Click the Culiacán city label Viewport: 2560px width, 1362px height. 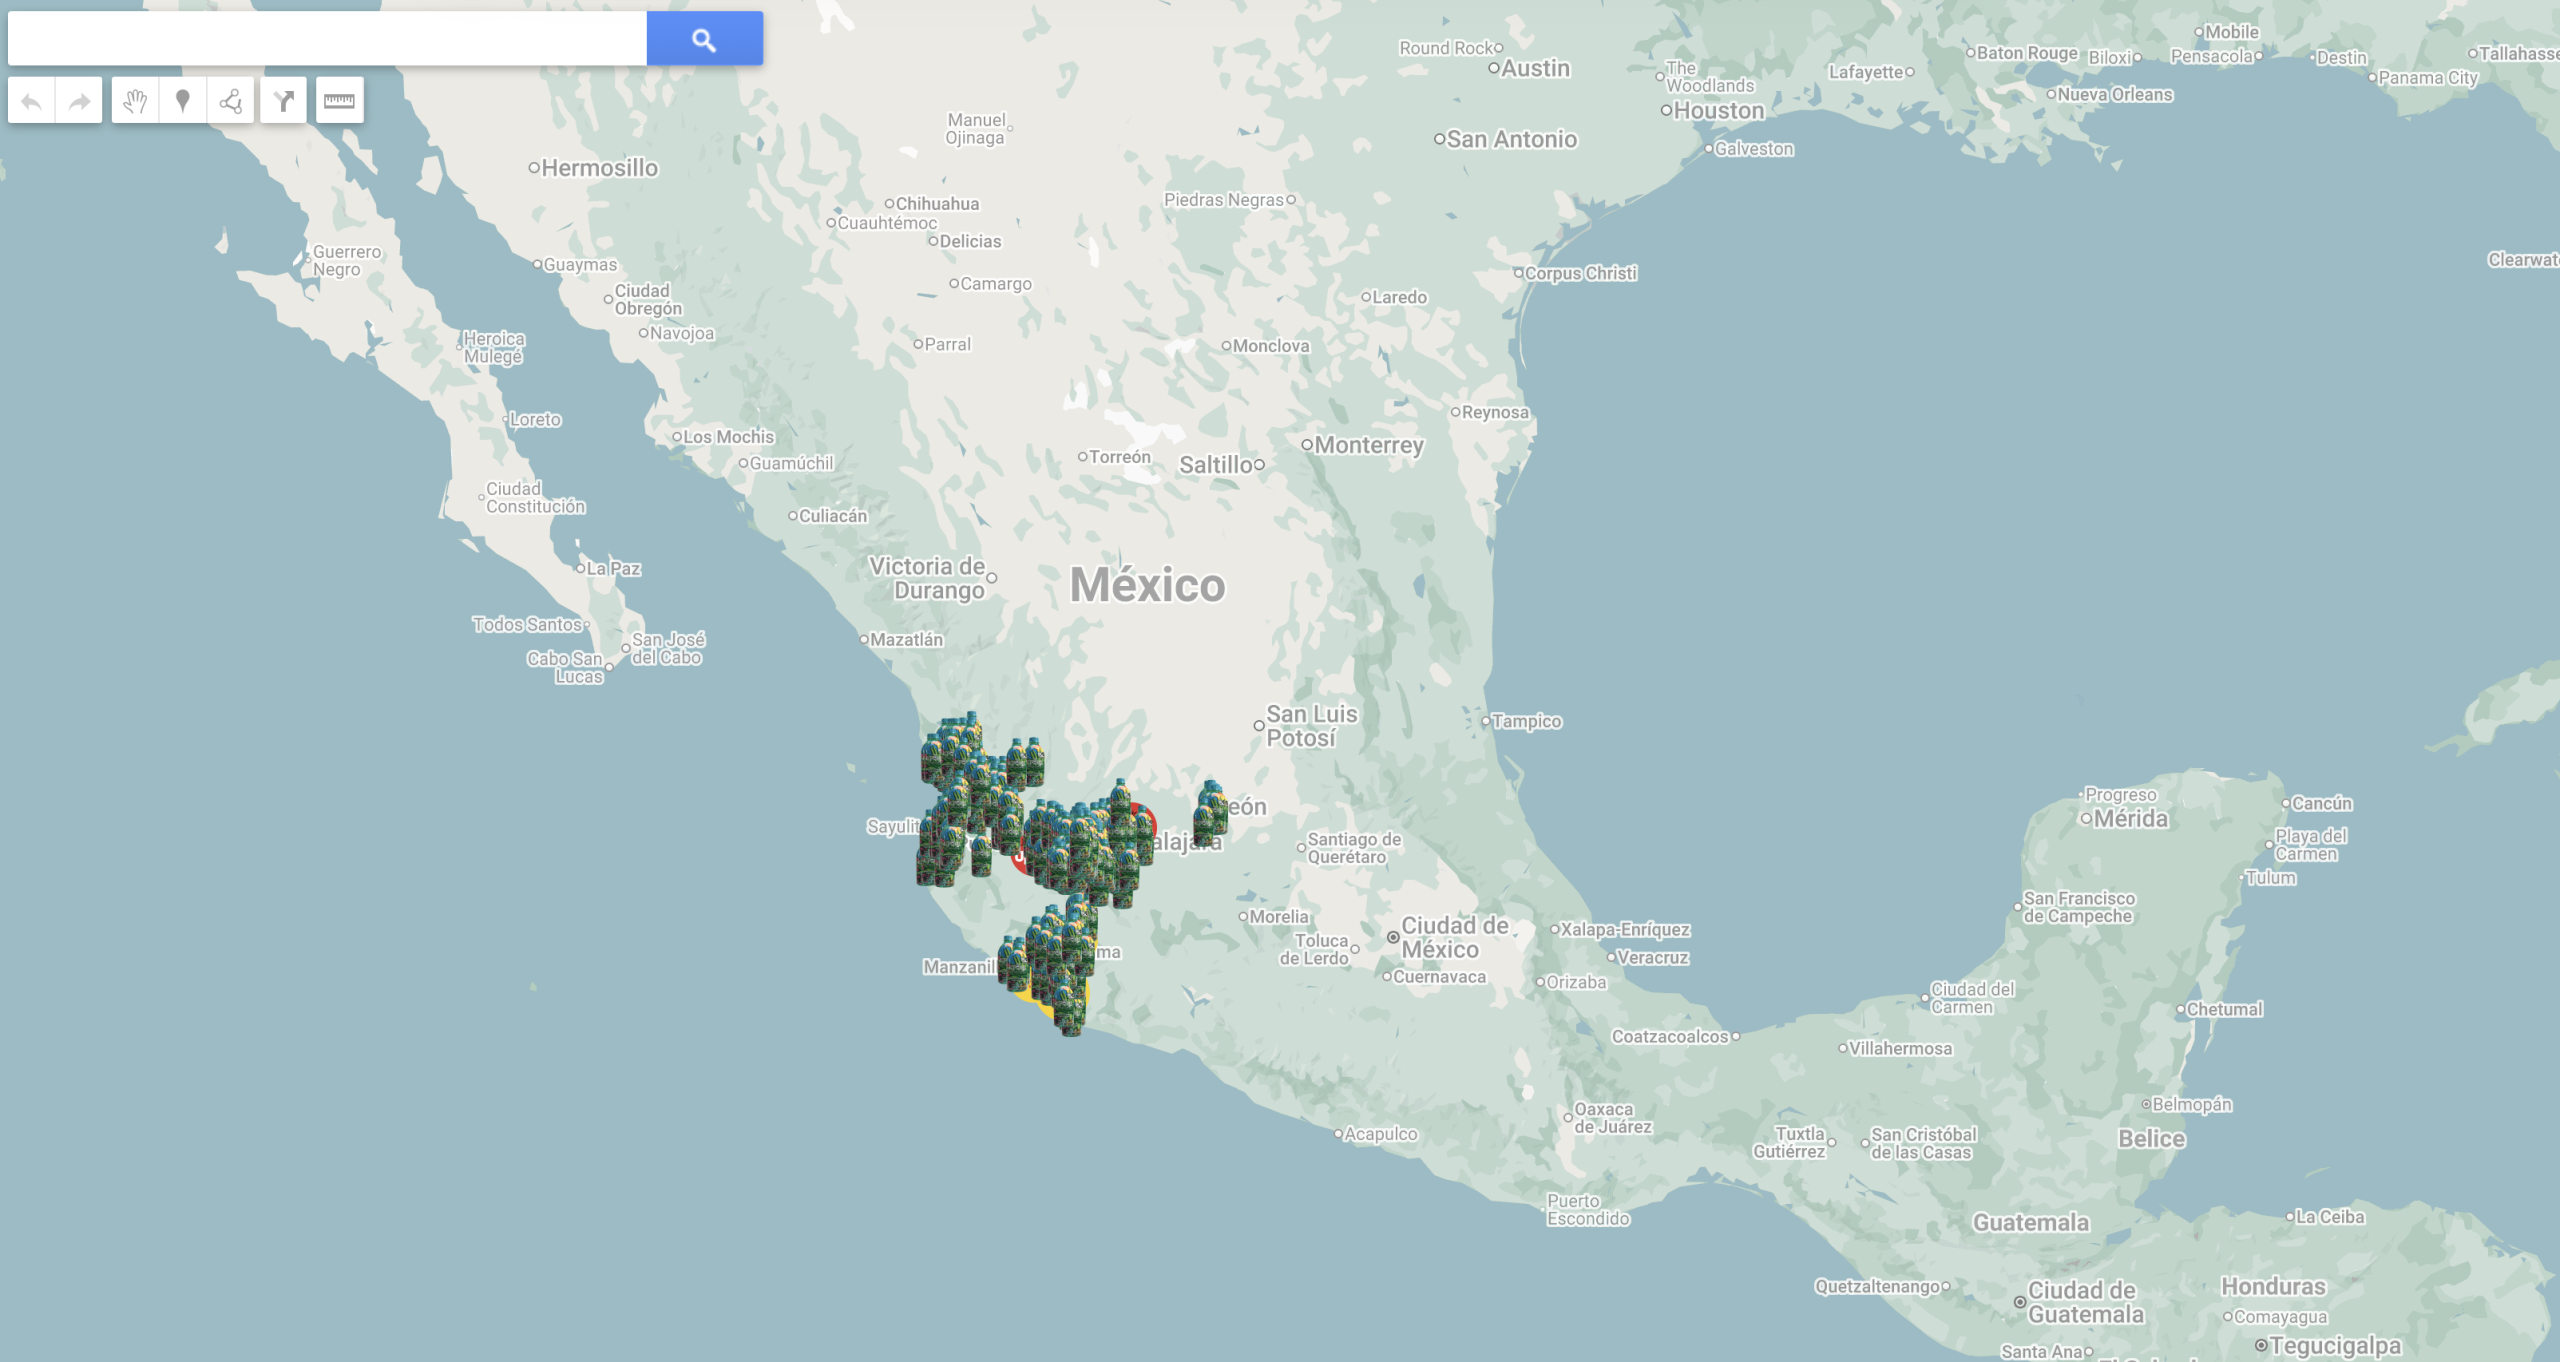[x=833, y=516]
